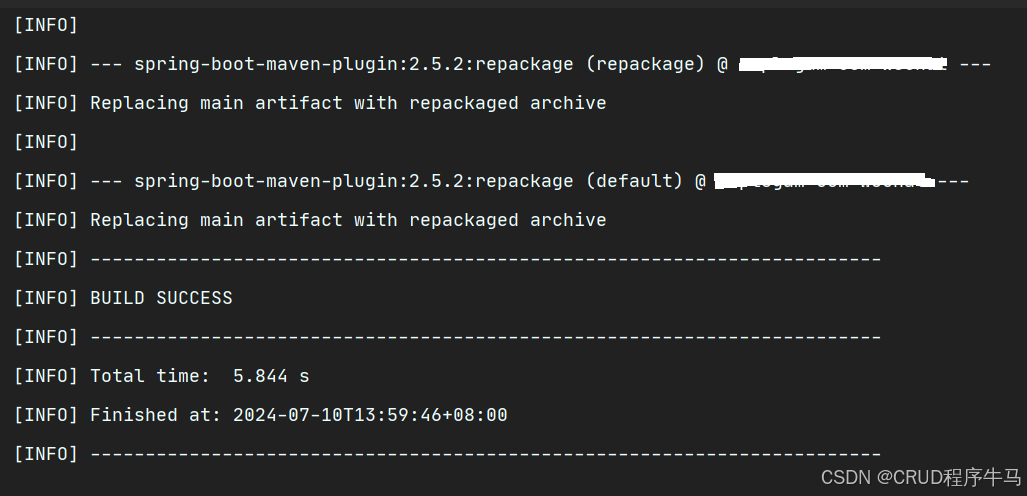1027x496 pixels.
Task: Click the topmost empty [INFO] line
Action: (x=46, y=26)
